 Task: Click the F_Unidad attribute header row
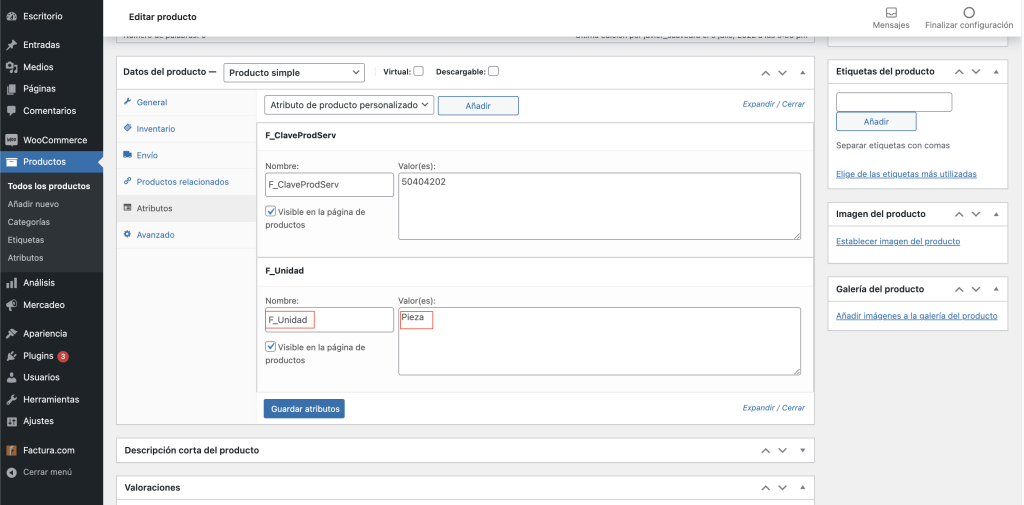[x=535, y=270]
